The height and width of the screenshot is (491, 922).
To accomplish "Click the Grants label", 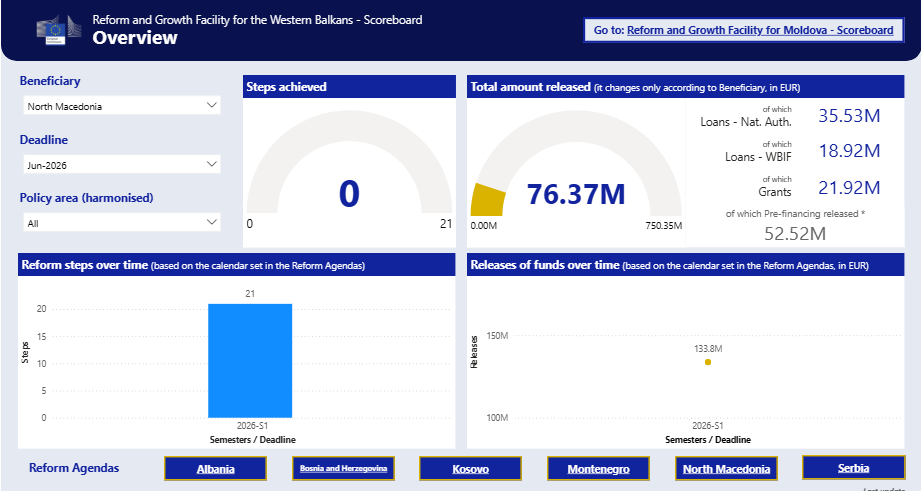I will tap(775, 192).
